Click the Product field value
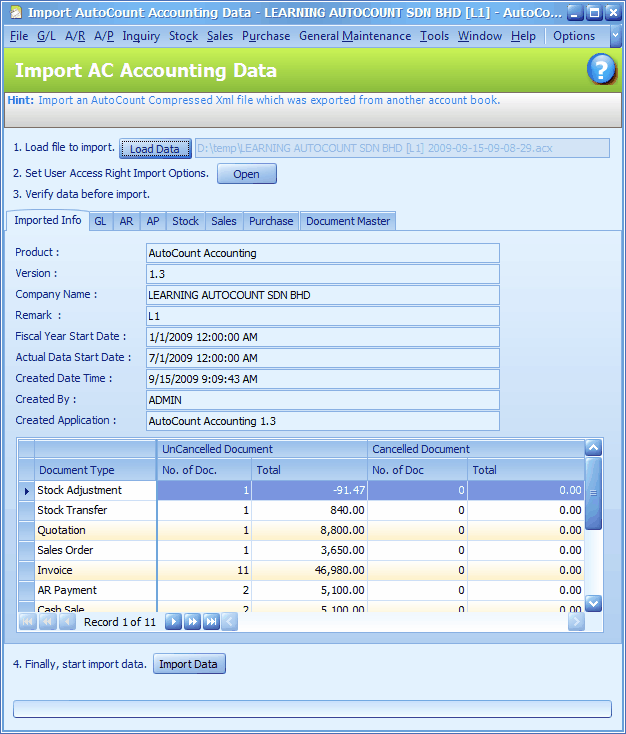Viewport: 626px width, 734px height. (323, 253)
